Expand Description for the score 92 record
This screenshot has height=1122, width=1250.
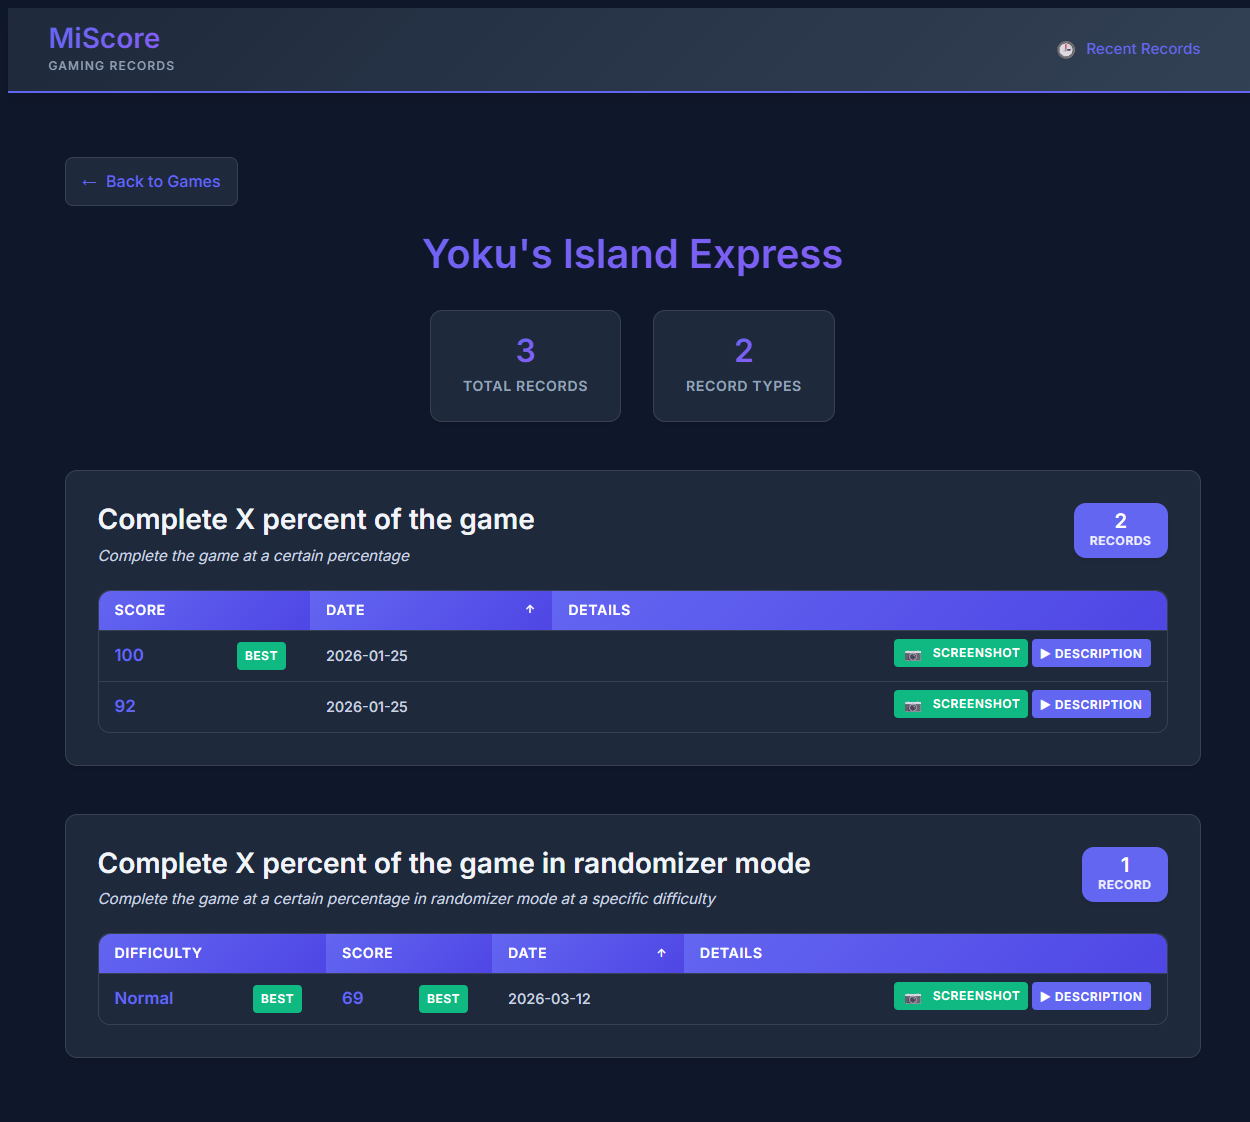1091,705
